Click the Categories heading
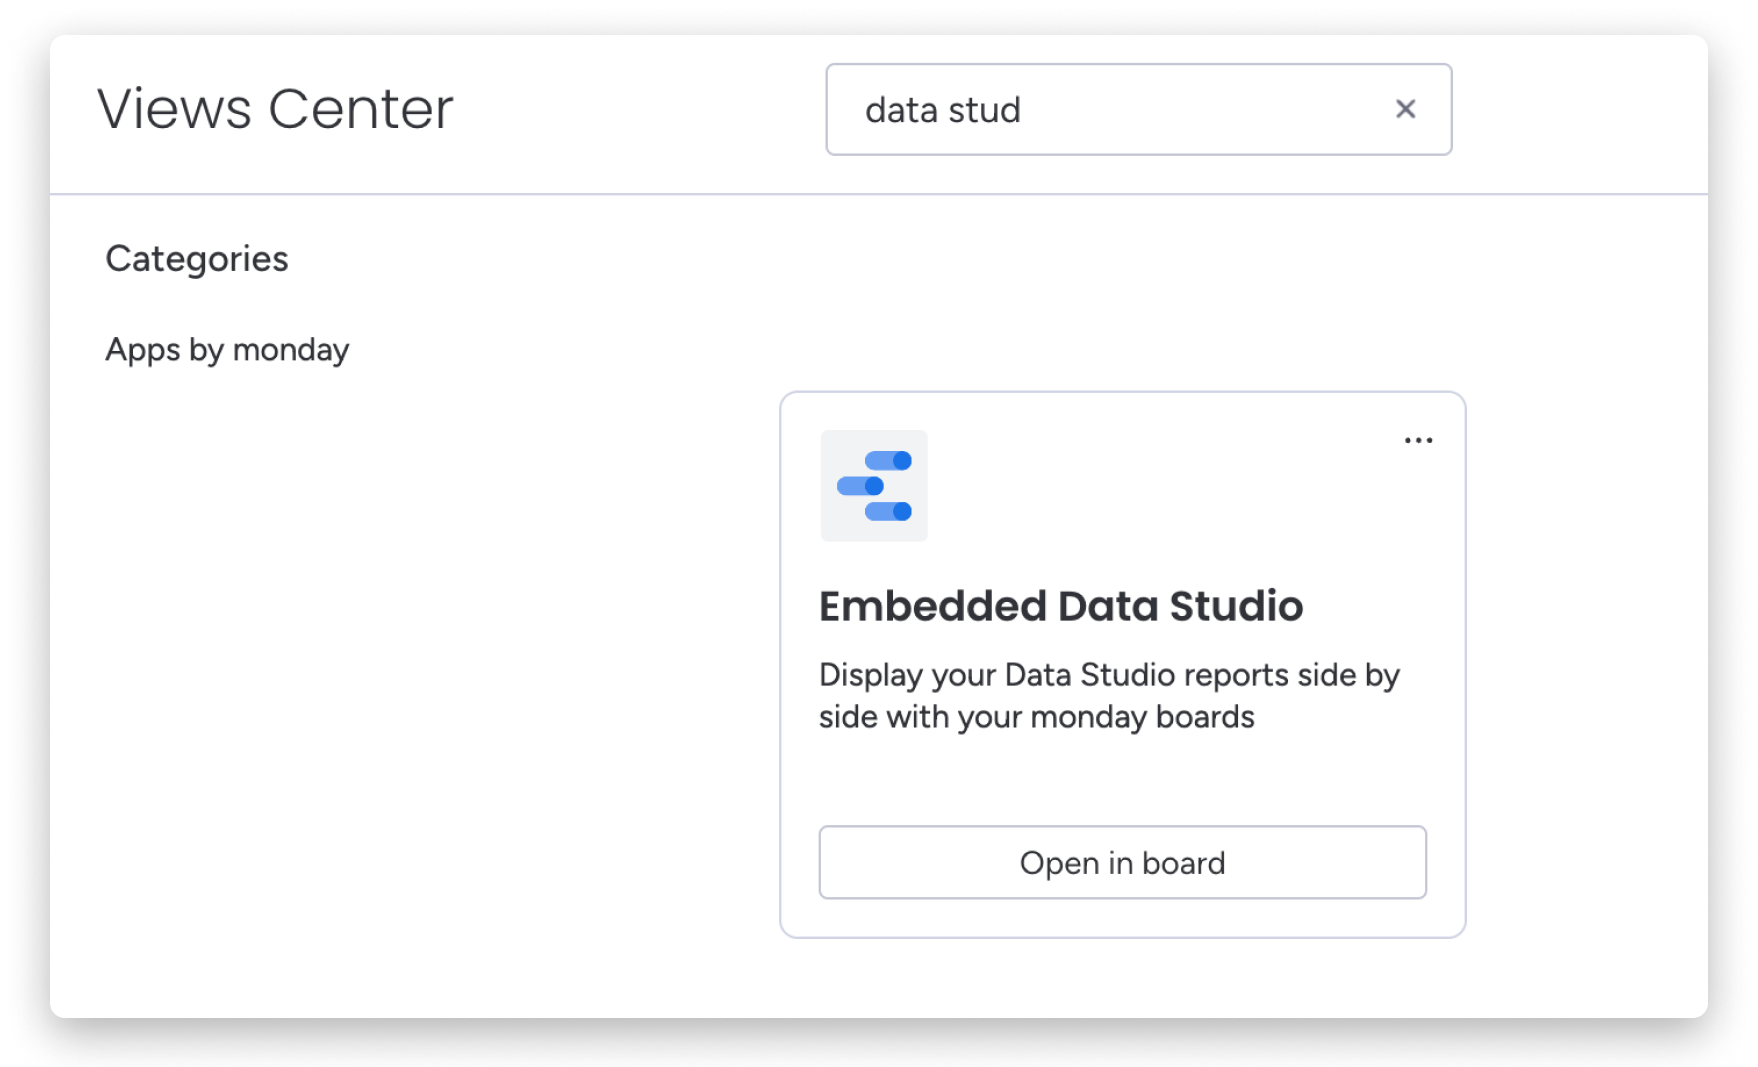1758x1067 pixels. [197, 259]
